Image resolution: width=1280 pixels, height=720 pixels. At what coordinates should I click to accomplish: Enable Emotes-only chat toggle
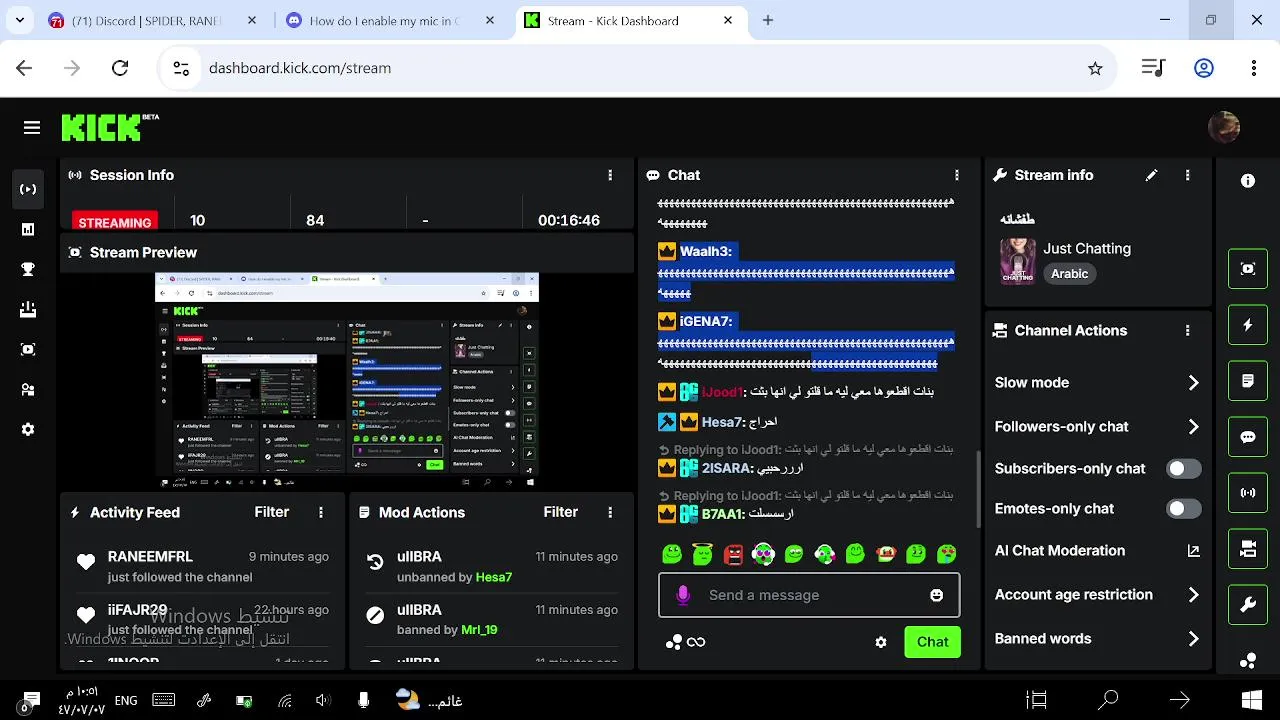tap(1184, 508)
